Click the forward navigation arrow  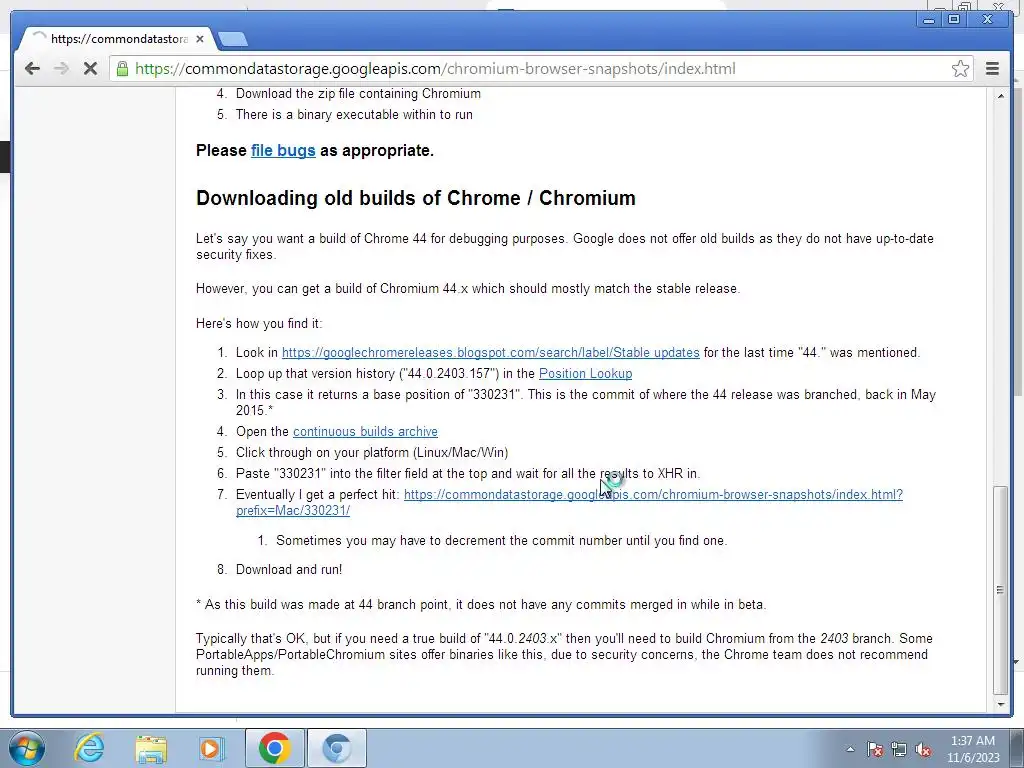pyautogui.click(x=61, y=69)
